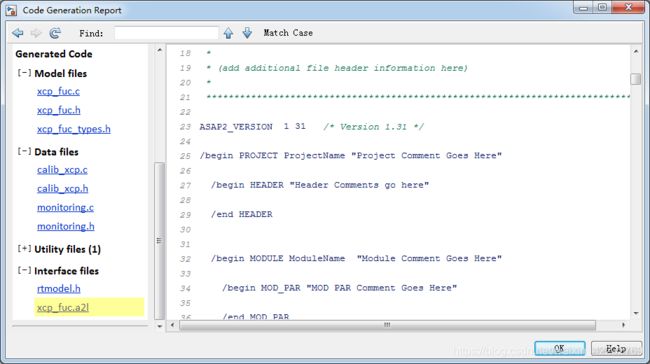Viewport: 650px width, 364px height.
Task: Minimize the Code Generation Report window
Action: [584, 8]
